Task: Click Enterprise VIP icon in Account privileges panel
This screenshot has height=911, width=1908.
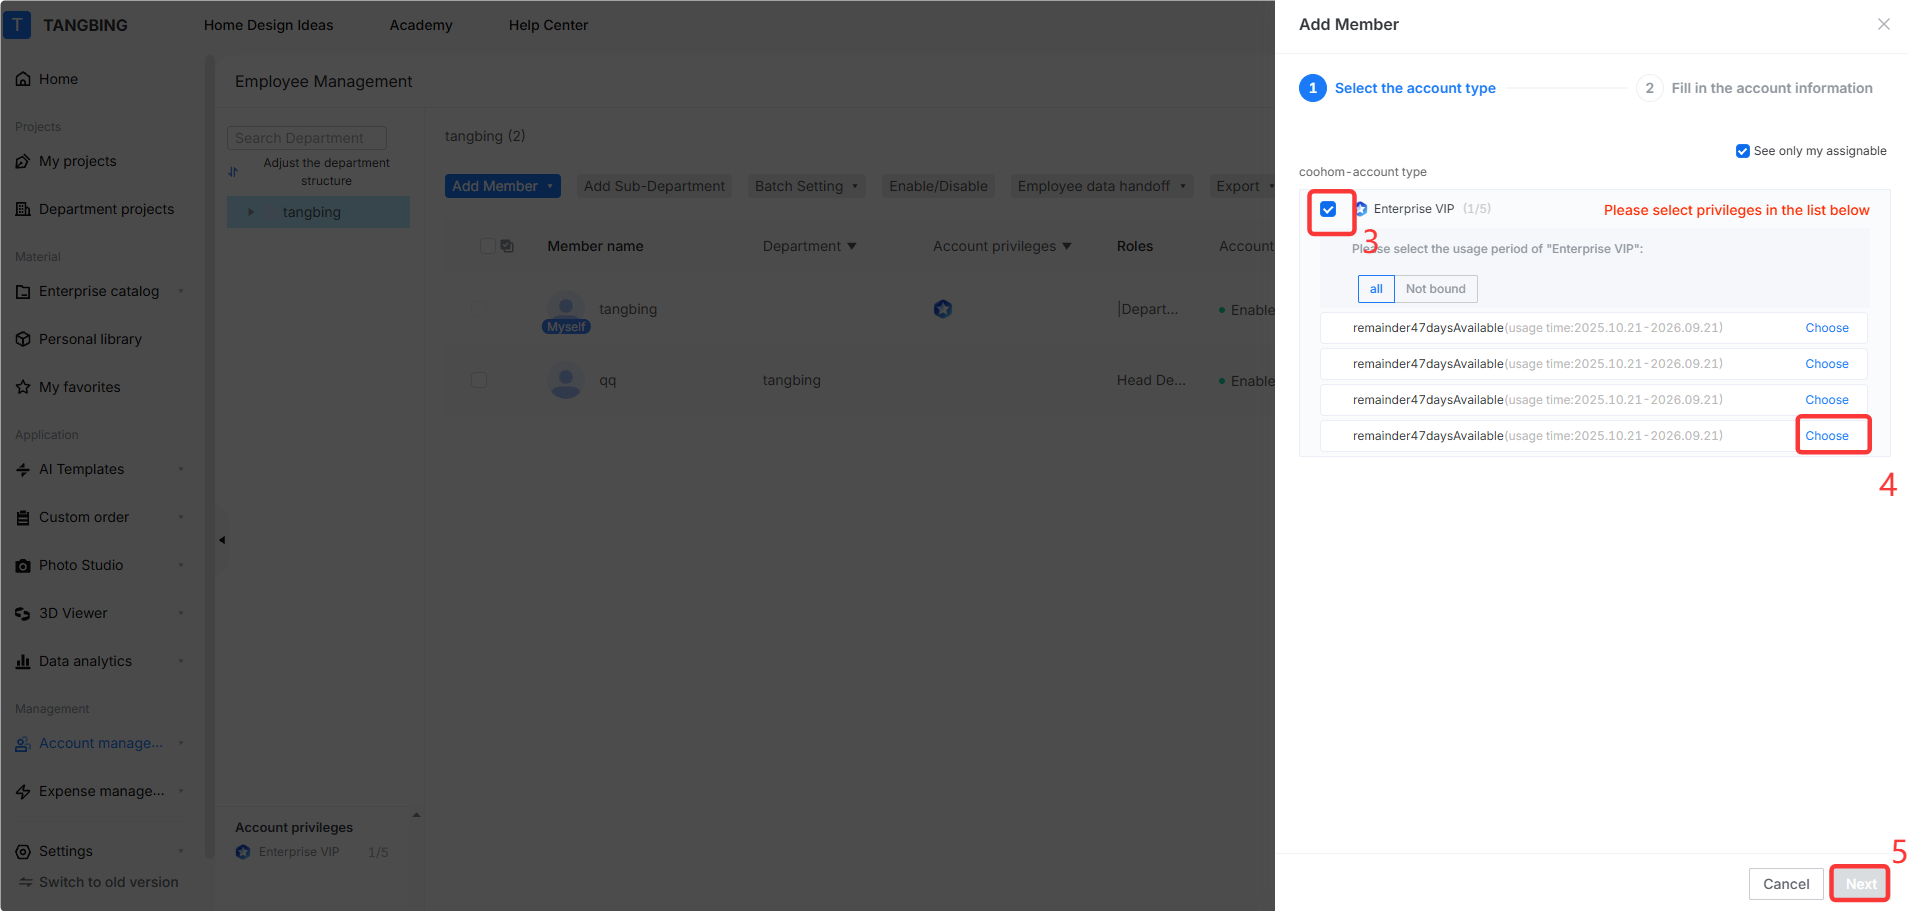Action: pyautogui.click(x=243, y=852)
